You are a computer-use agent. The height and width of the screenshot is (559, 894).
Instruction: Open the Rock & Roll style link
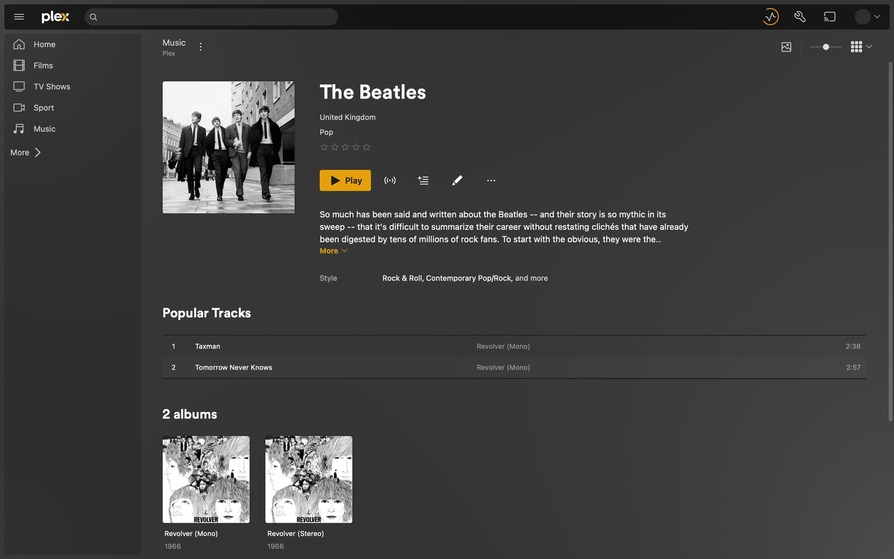click(402, 278)
